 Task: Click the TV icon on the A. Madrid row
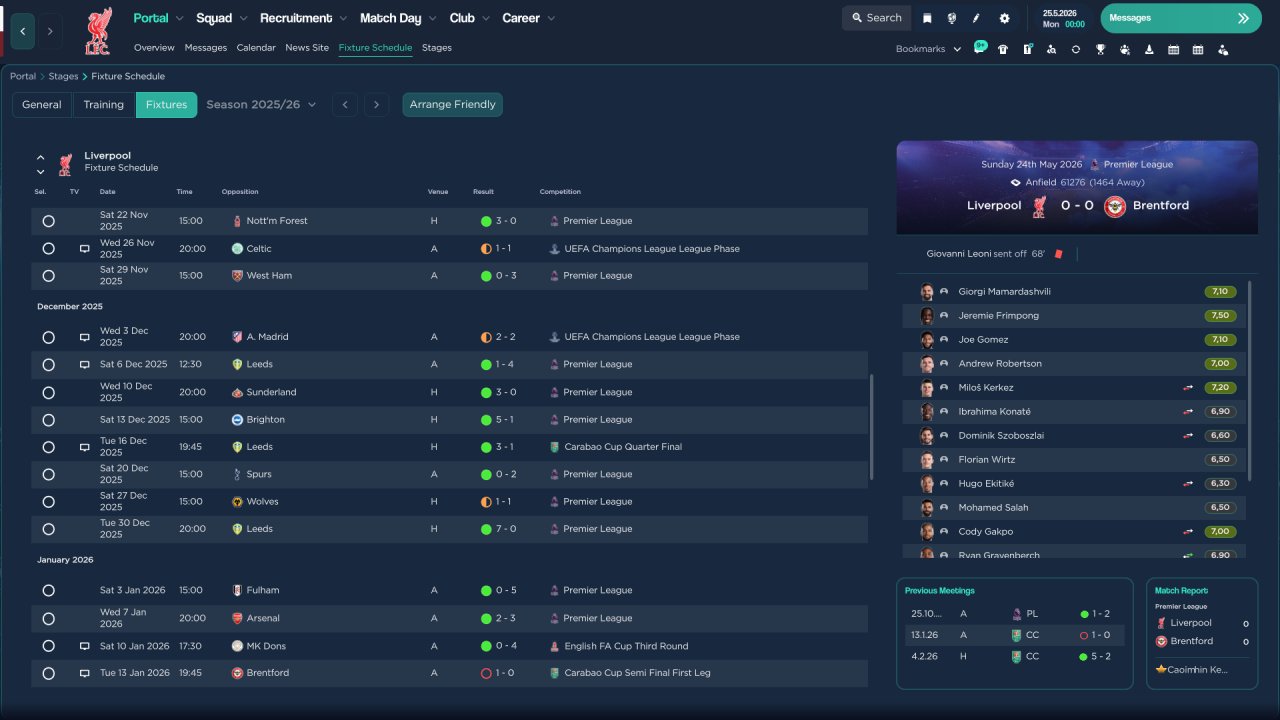(85, 337)
